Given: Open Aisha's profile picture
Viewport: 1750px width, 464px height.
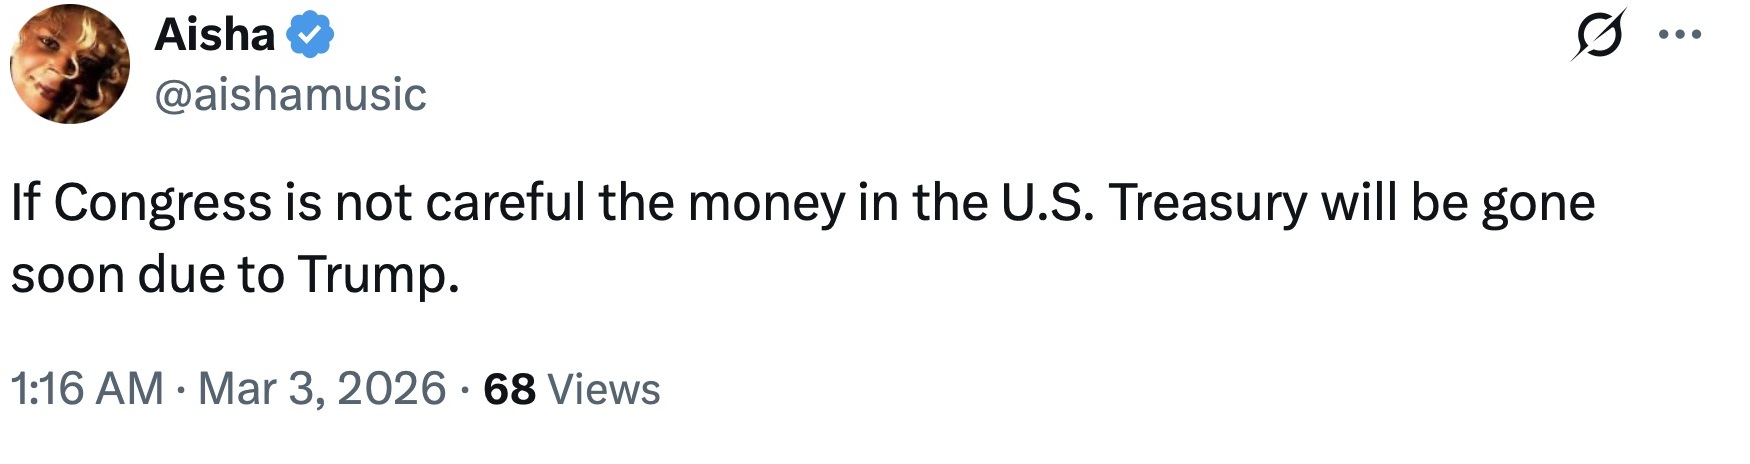Looking at the screenshot, I should coord(70,64).
